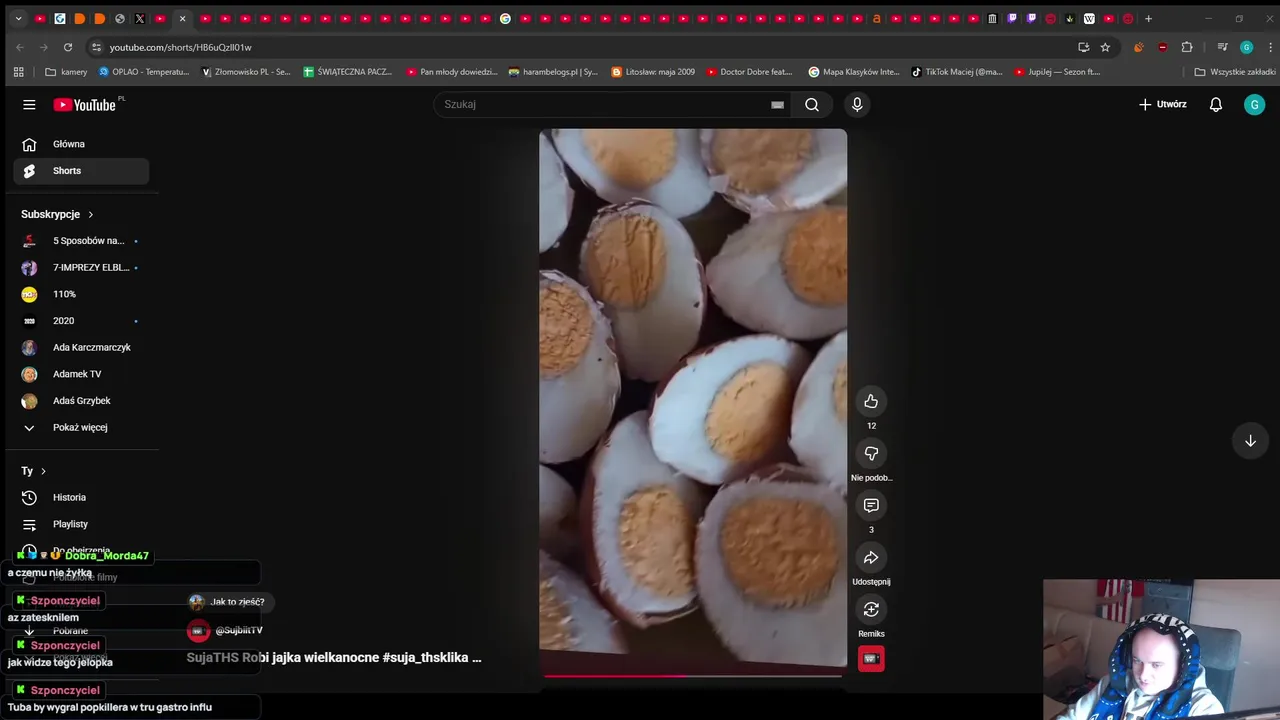Open the Złomowisko PL bookmark
The height and width of the screenshot is (720, 1280).
click(246, 72)
